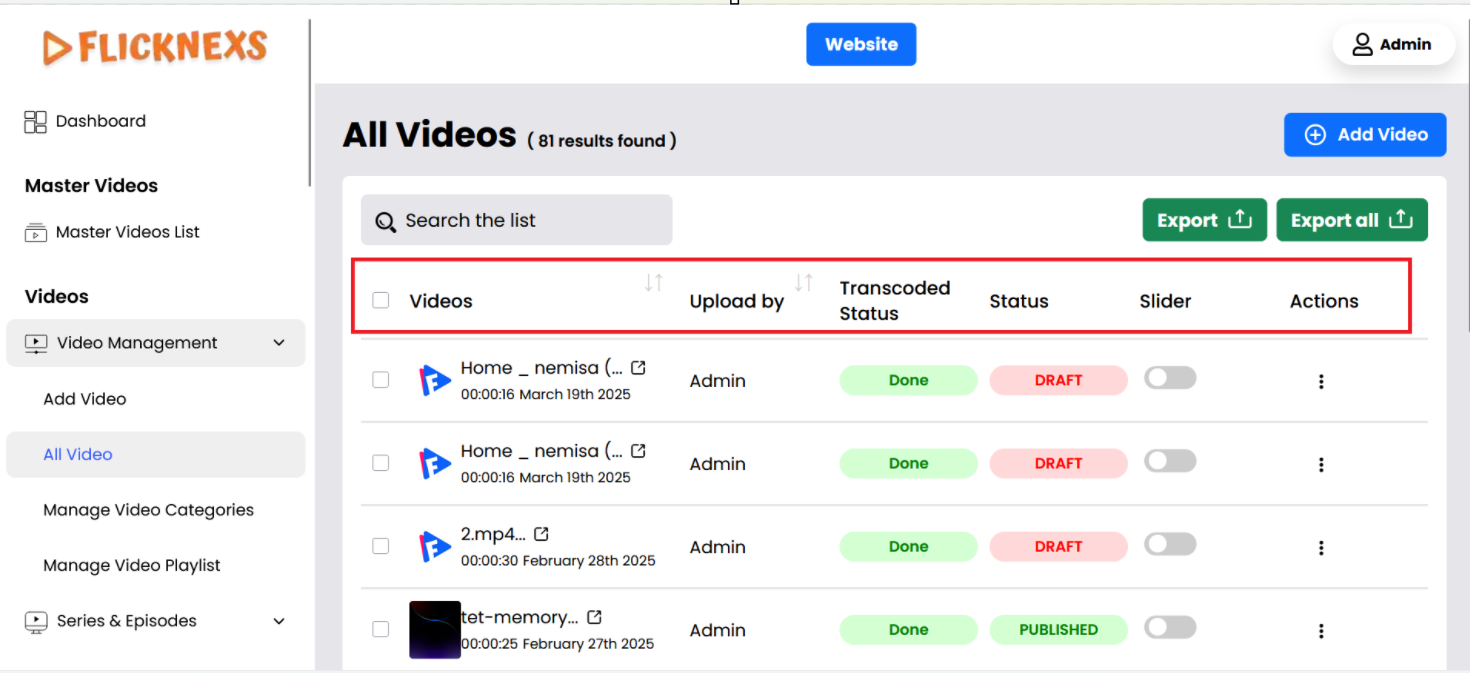Tick the select-all checkbox in table header
The height and width of the screenshot is (673, 1470).
click(x=381, y=300)
